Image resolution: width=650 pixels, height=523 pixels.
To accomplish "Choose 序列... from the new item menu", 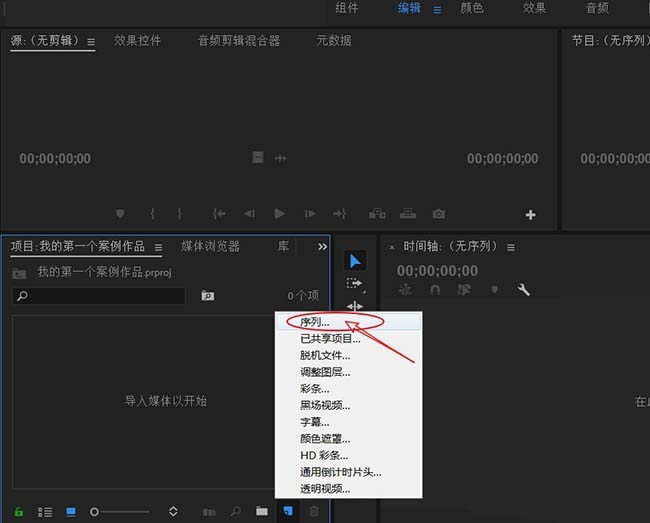I will tap(349, 322).
